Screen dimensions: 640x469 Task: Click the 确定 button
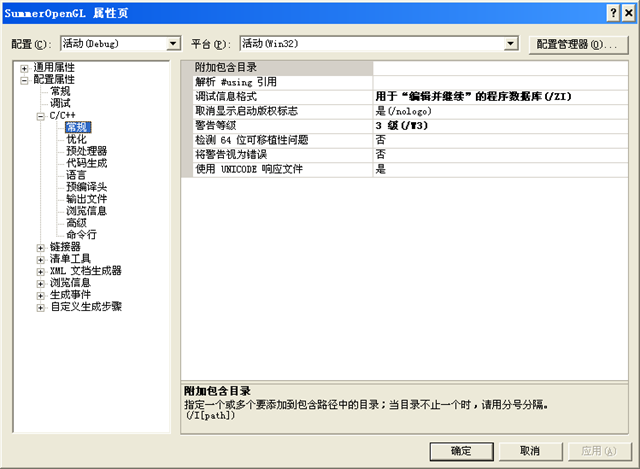(x=460, y=450)
